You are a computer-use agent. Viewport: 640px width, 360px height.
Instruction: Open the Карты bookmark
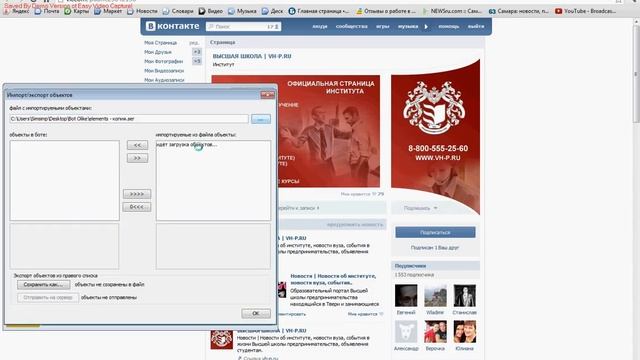coord(77,11)
